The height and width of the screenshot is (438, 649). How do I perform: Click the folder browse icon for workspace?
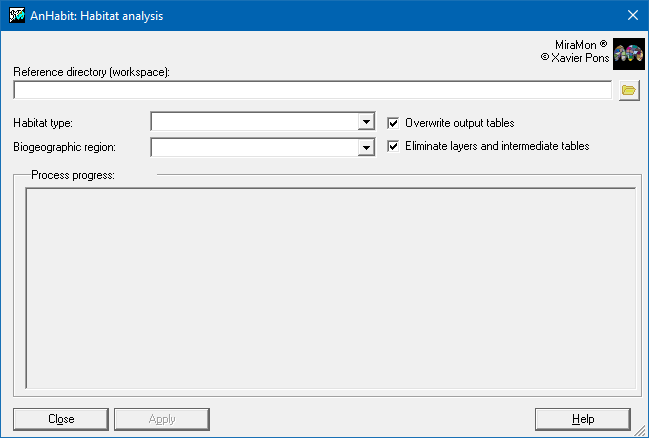coord(628,90)
